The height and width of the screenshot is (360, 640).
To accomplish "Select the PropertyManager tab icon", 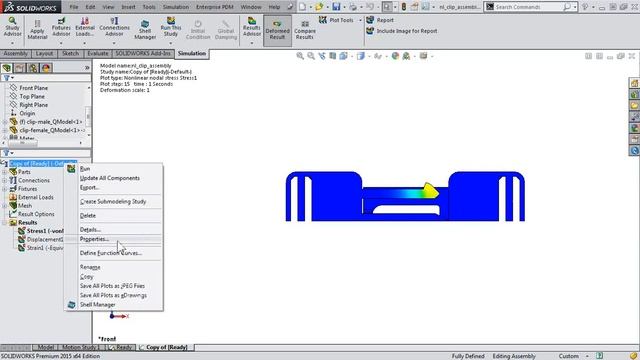I will (x=20, y=68).
